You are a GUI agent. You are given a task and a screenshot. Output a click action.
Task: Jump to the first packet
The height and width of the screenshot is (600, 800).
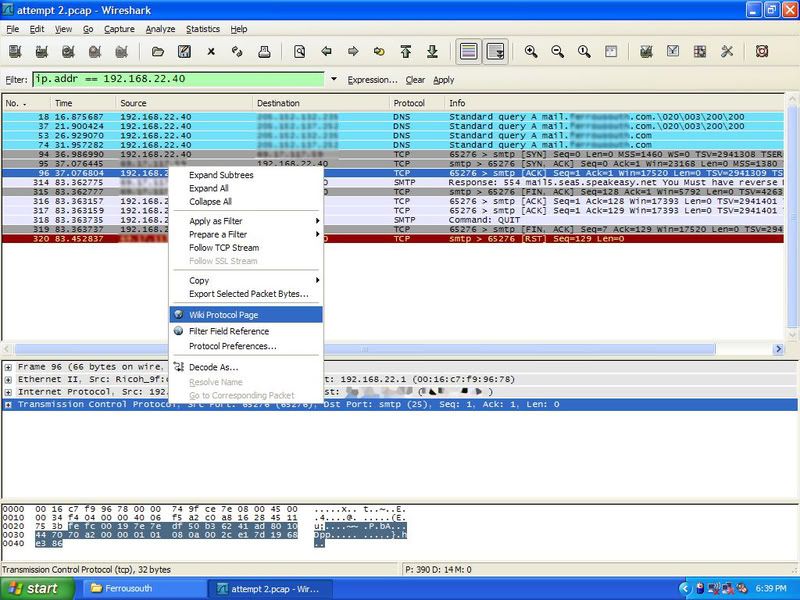406,51
